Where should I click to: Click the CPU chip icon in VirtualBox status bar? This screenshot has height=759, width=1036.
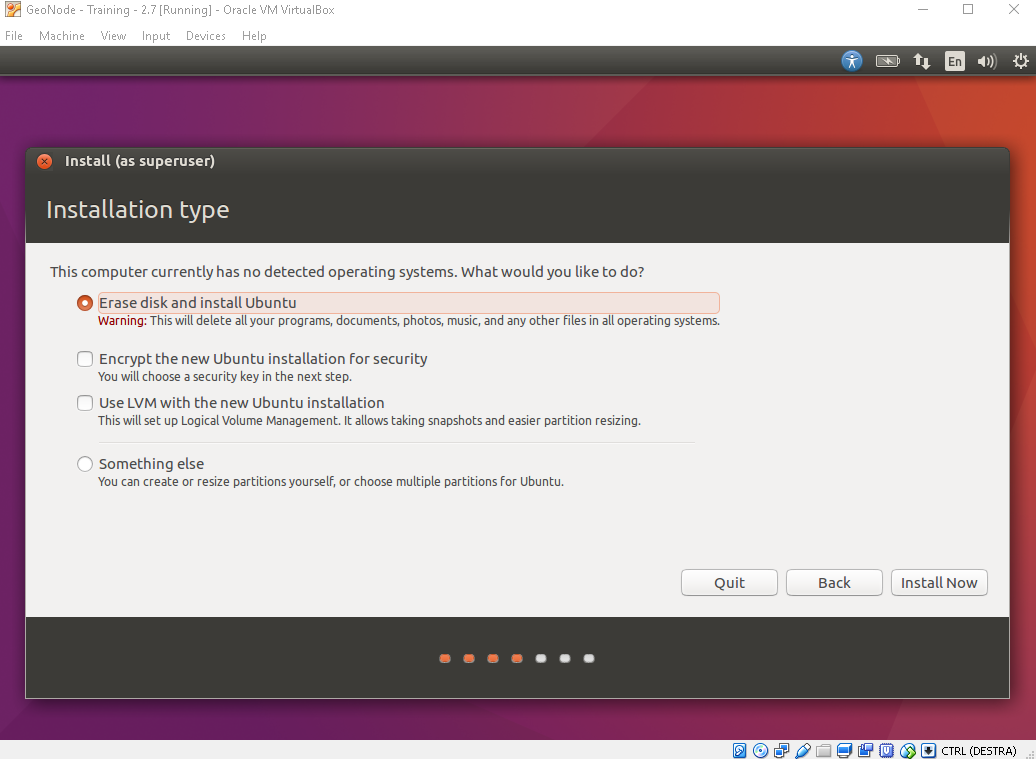pos(887,750)
